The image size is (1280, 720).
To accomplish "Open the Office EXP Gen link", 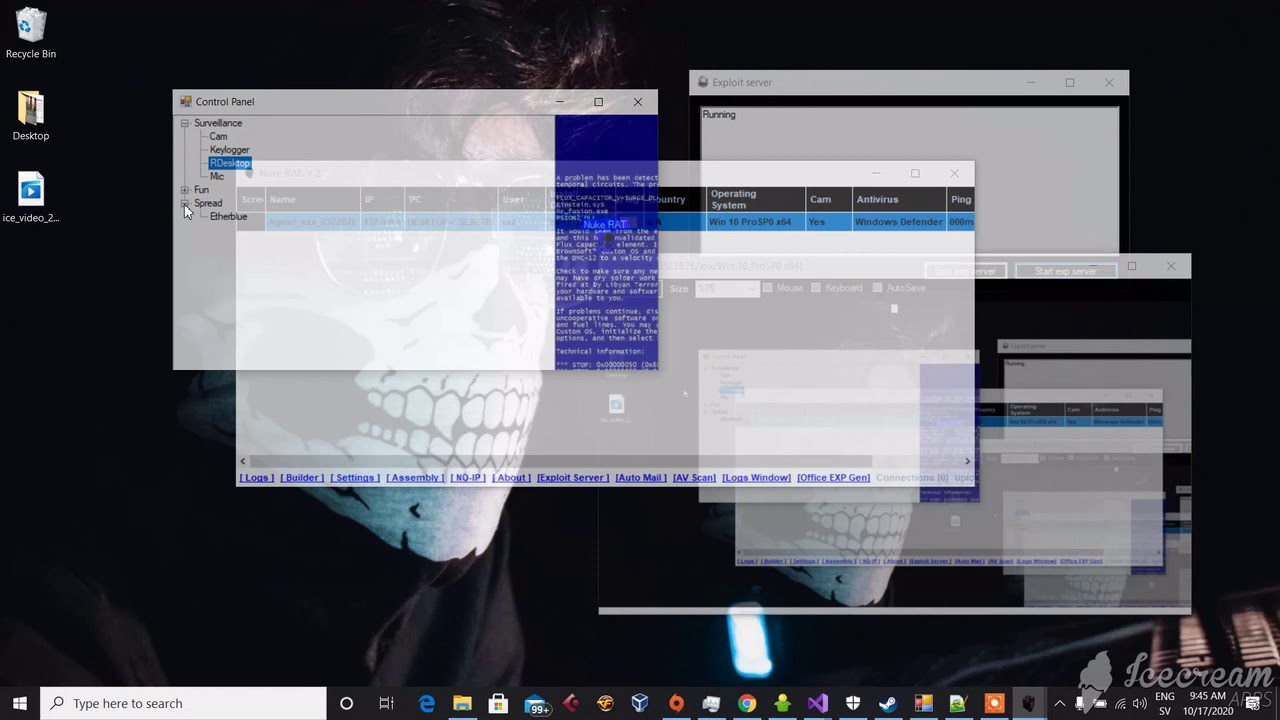I will click(834, 478).
